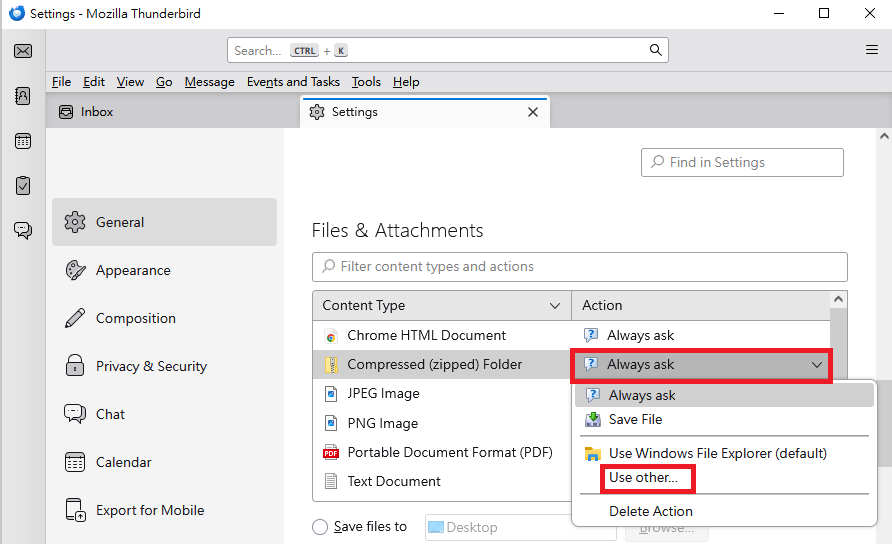This screenshot has height=544, width=892.
Task: Select Delete Action in the dropdown
Action: click(x=650, y=511)
